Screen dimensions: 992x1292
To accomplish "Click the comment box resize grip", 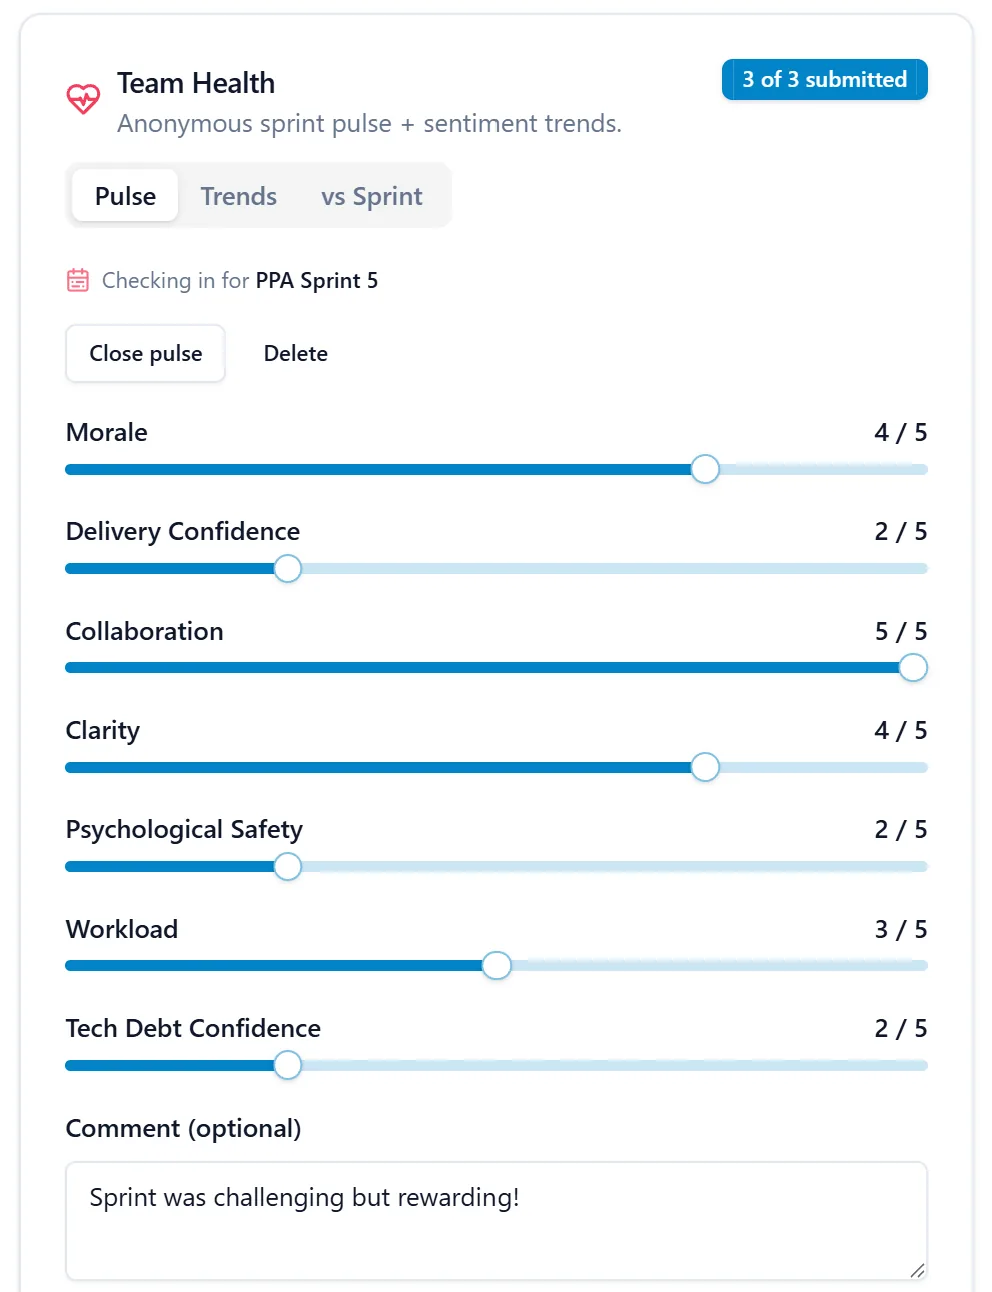I will coord(917,1270).
